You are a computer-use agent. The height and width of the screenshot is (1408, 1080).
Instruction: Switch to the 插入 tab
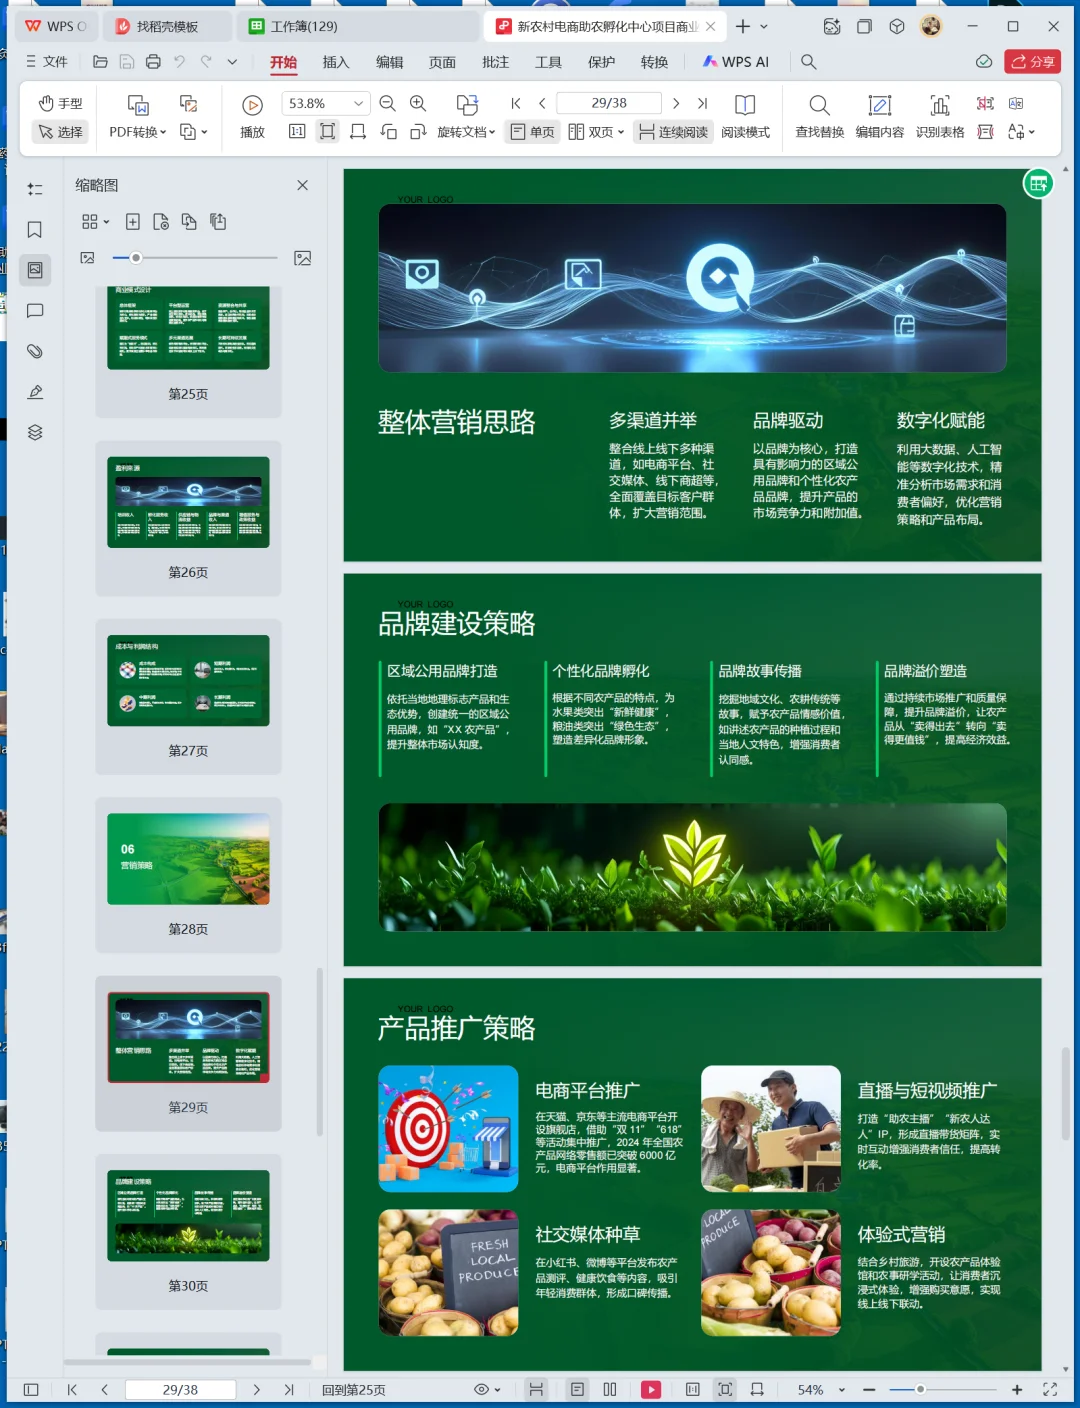pyautogui.click(x=336, y=62)
